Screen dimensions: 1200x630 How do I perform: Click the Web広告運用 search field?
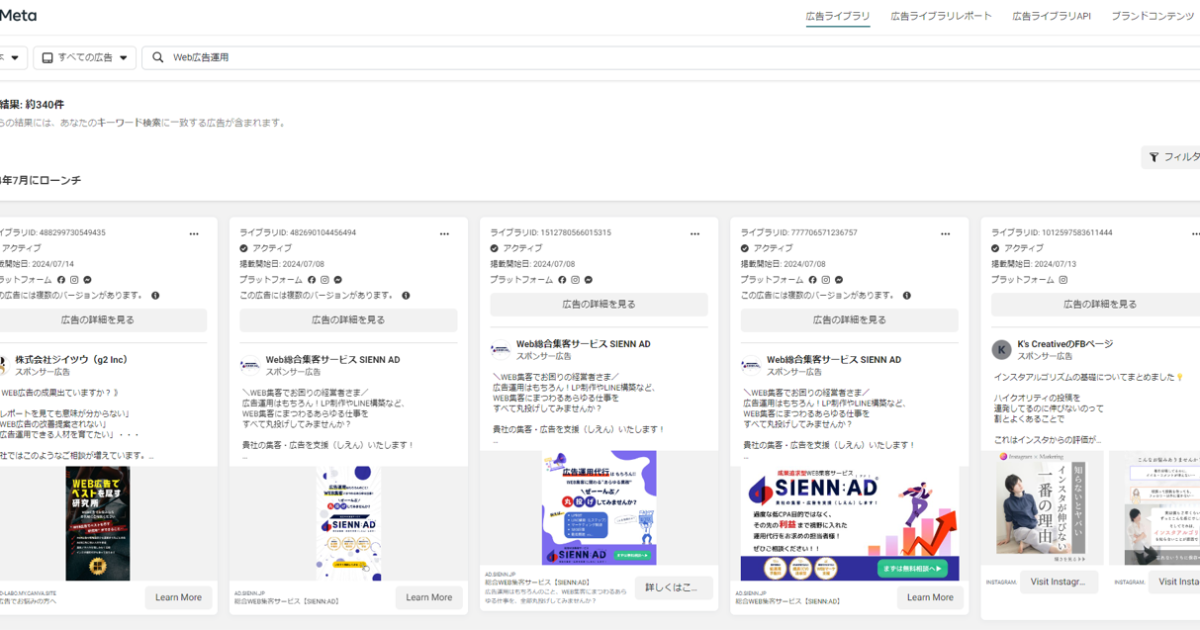(671, 58)
